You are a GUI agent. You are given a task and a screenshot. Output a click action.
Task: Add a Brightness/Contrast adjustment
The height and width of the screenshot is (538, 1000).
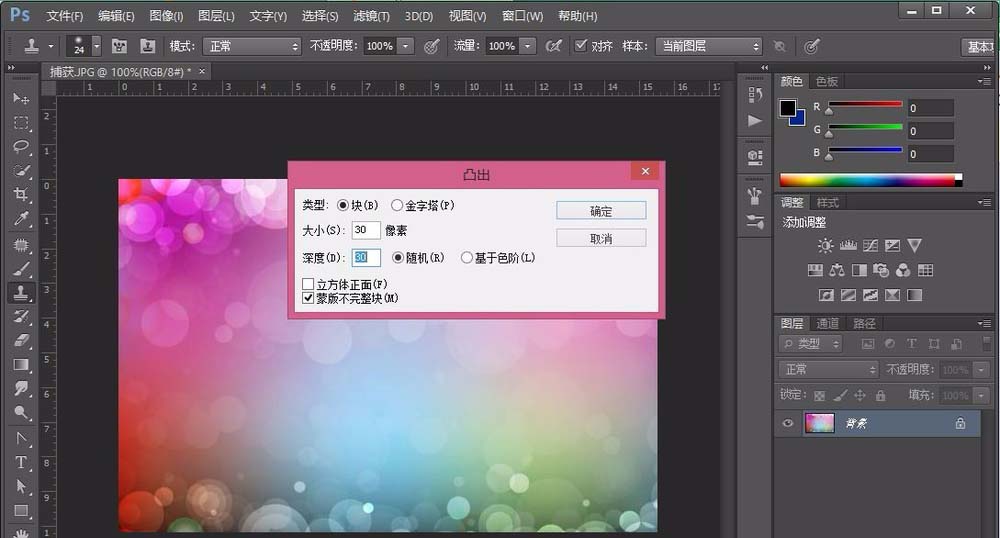coord(825,245)
